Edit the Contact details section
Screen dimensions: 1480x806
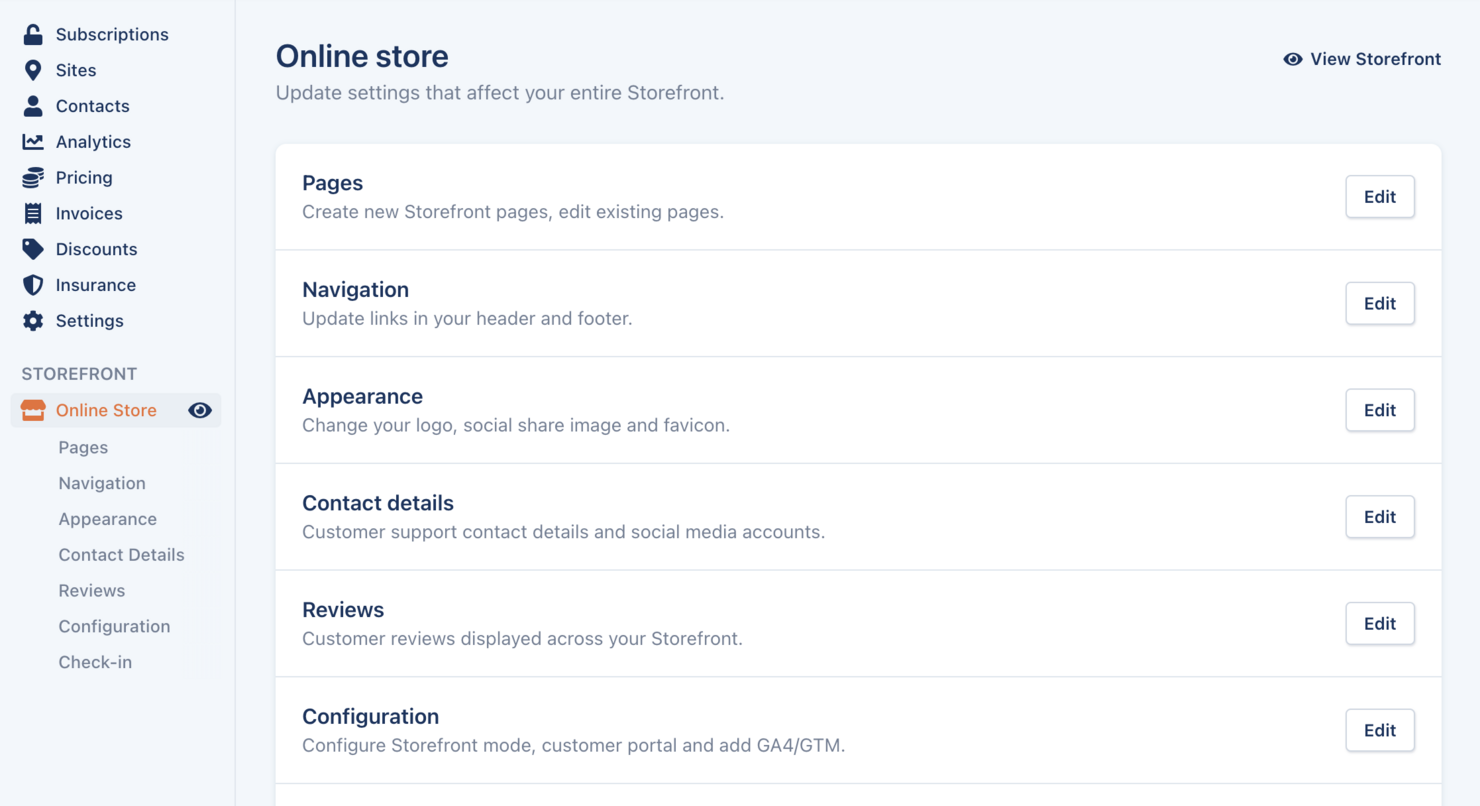click(x=1379, y=517)
